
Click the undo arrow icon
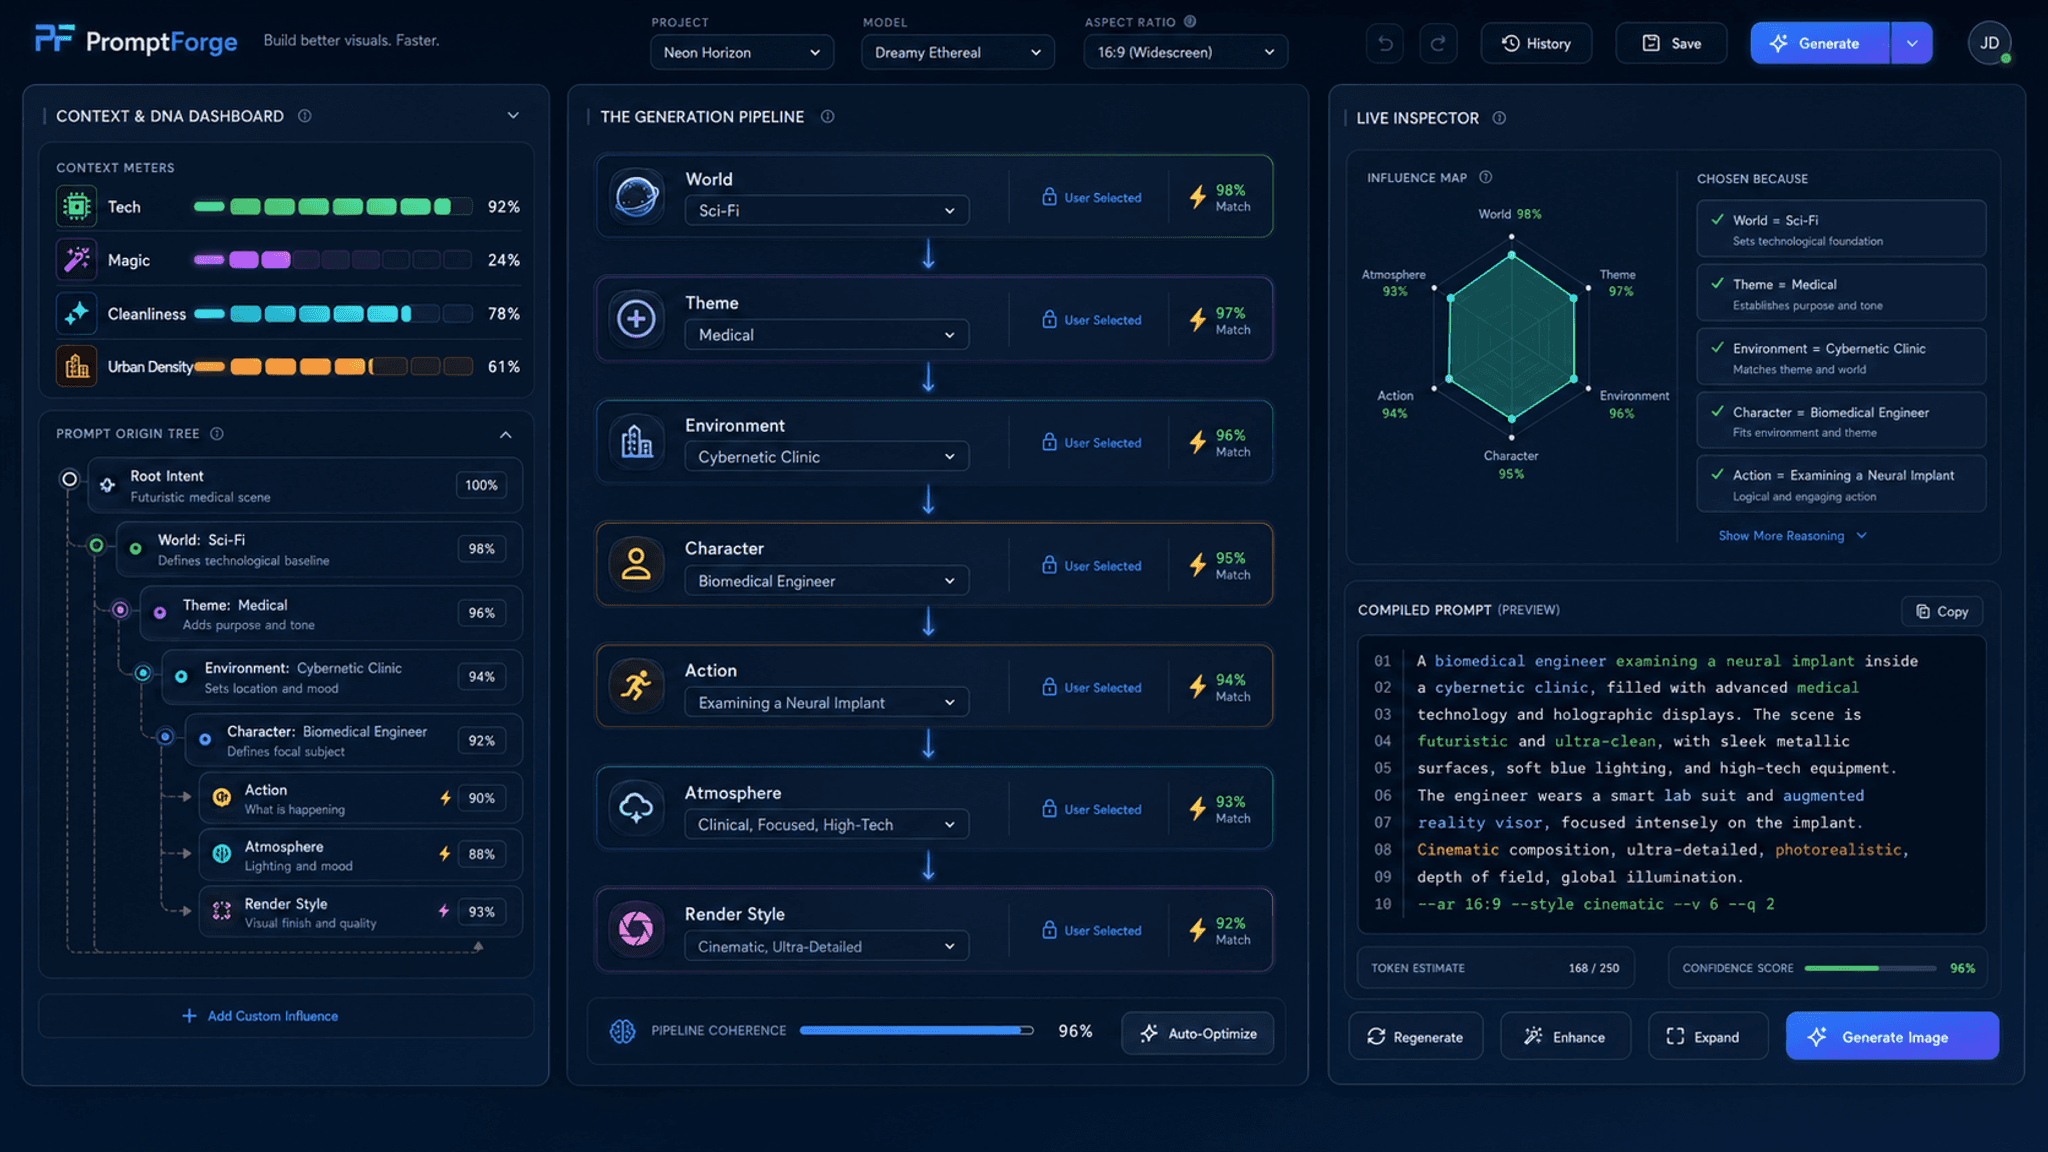click(1385, 43)
